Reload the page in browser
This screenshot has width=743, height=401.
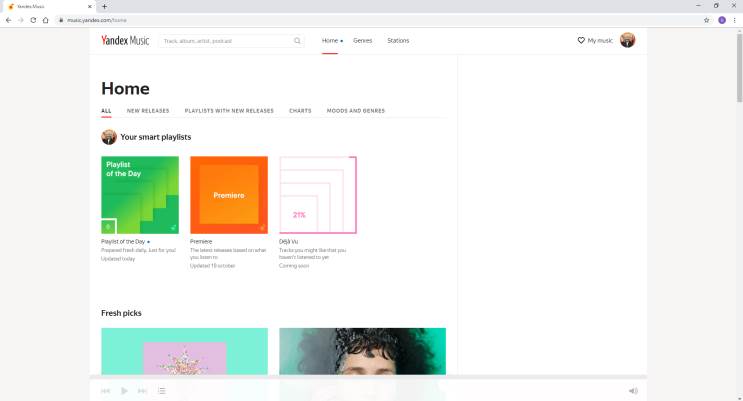click(x=33, y=20)
